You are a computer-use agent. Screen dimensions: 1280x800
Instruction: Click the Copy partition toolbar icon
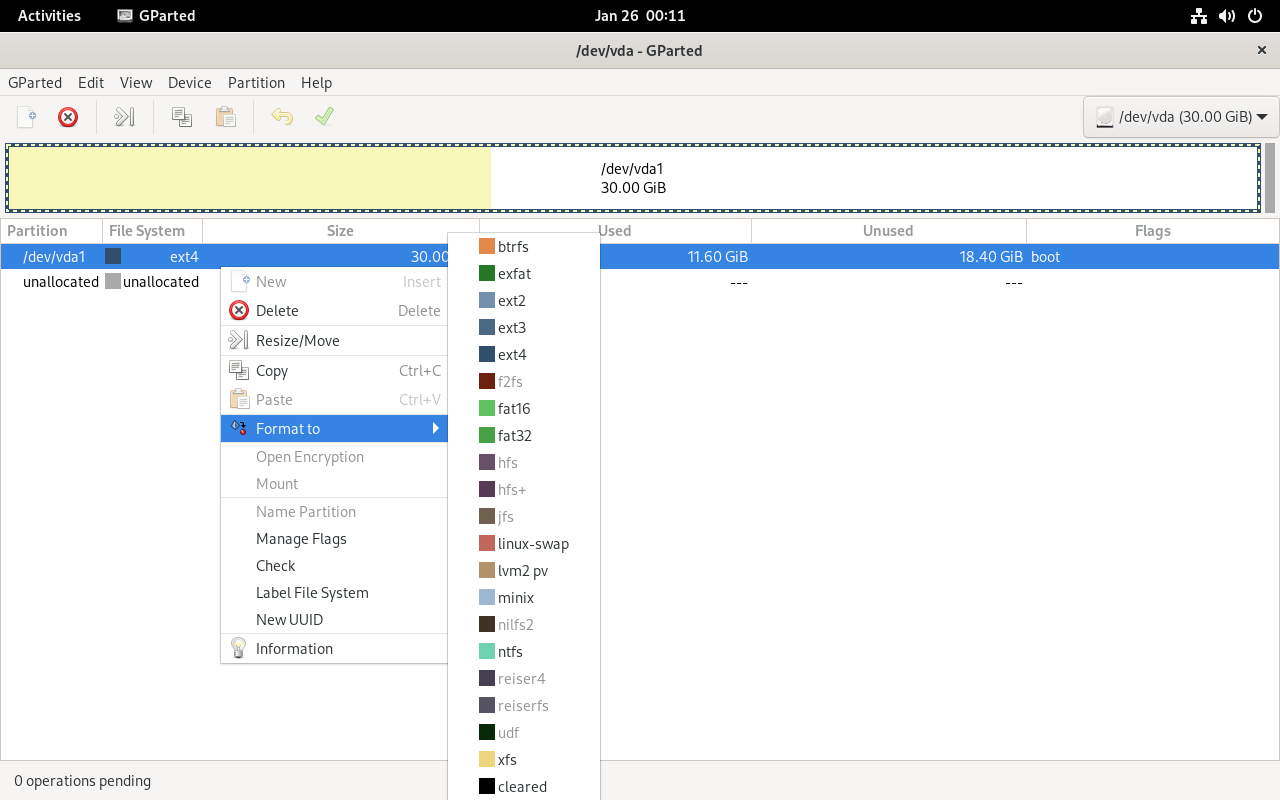click(182, 117)
